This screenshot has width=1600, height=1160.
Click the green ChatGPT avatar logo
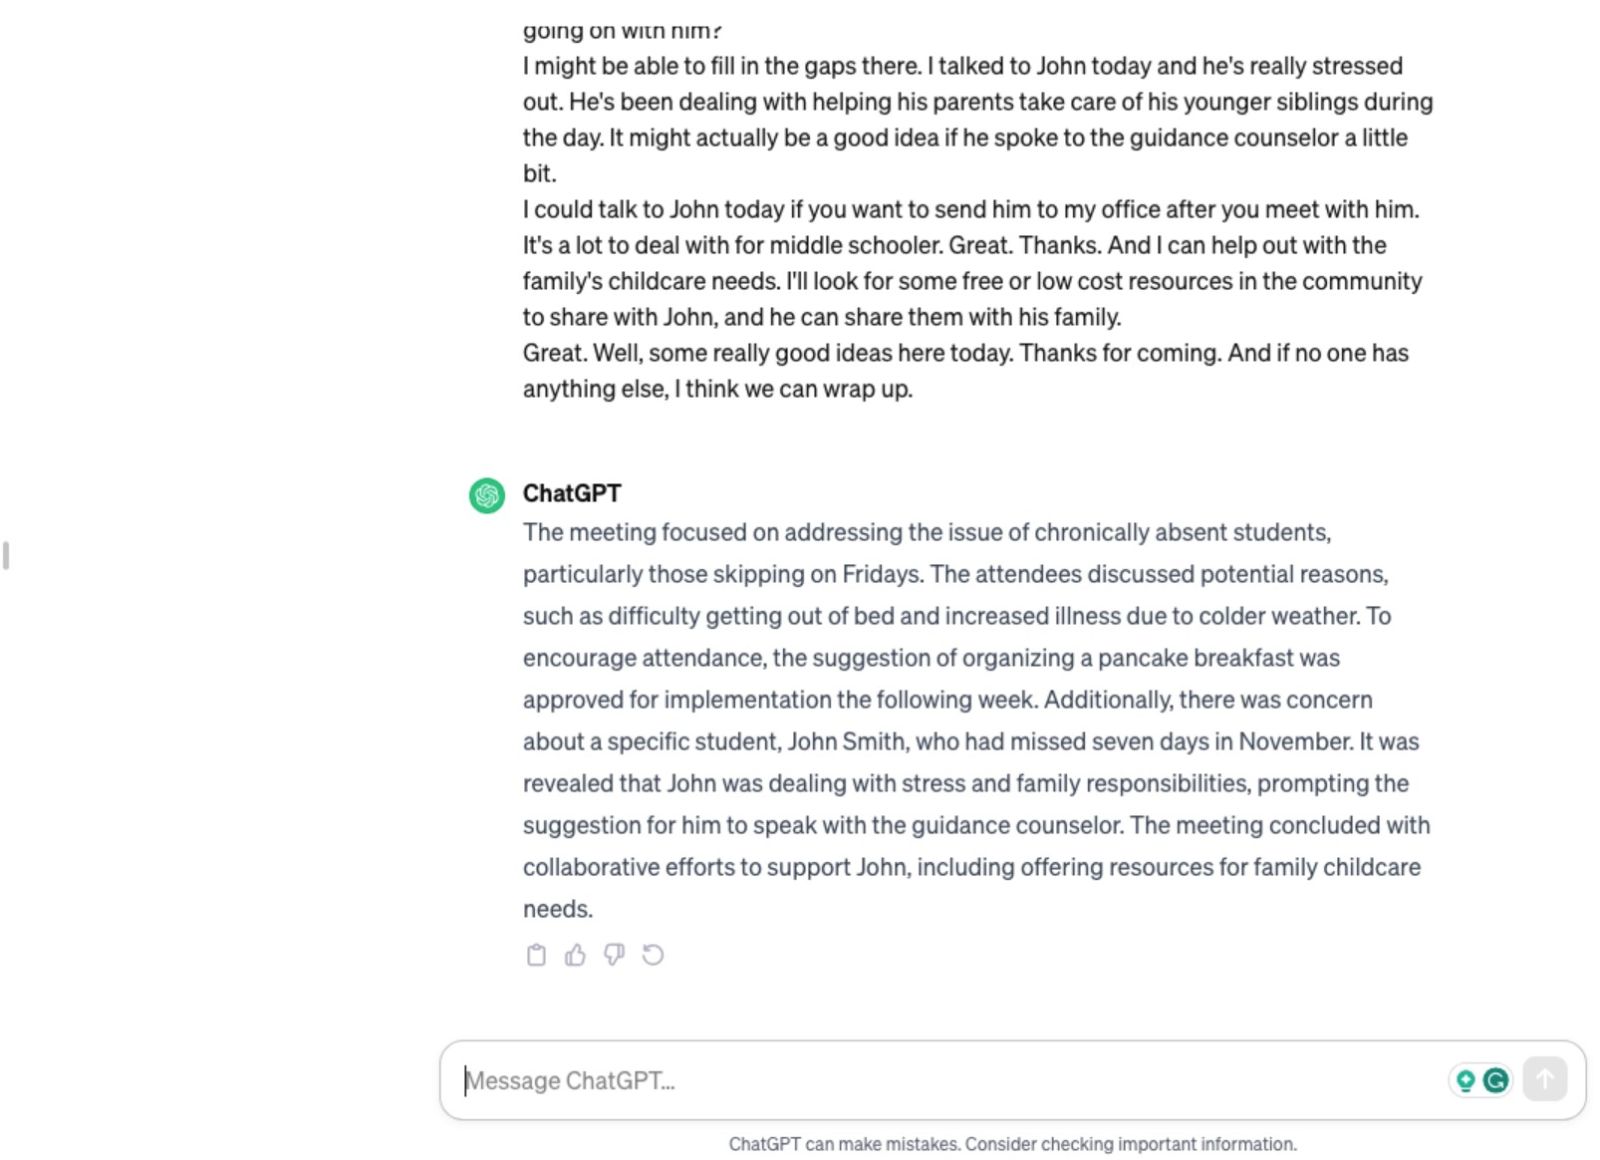point(487,495)
